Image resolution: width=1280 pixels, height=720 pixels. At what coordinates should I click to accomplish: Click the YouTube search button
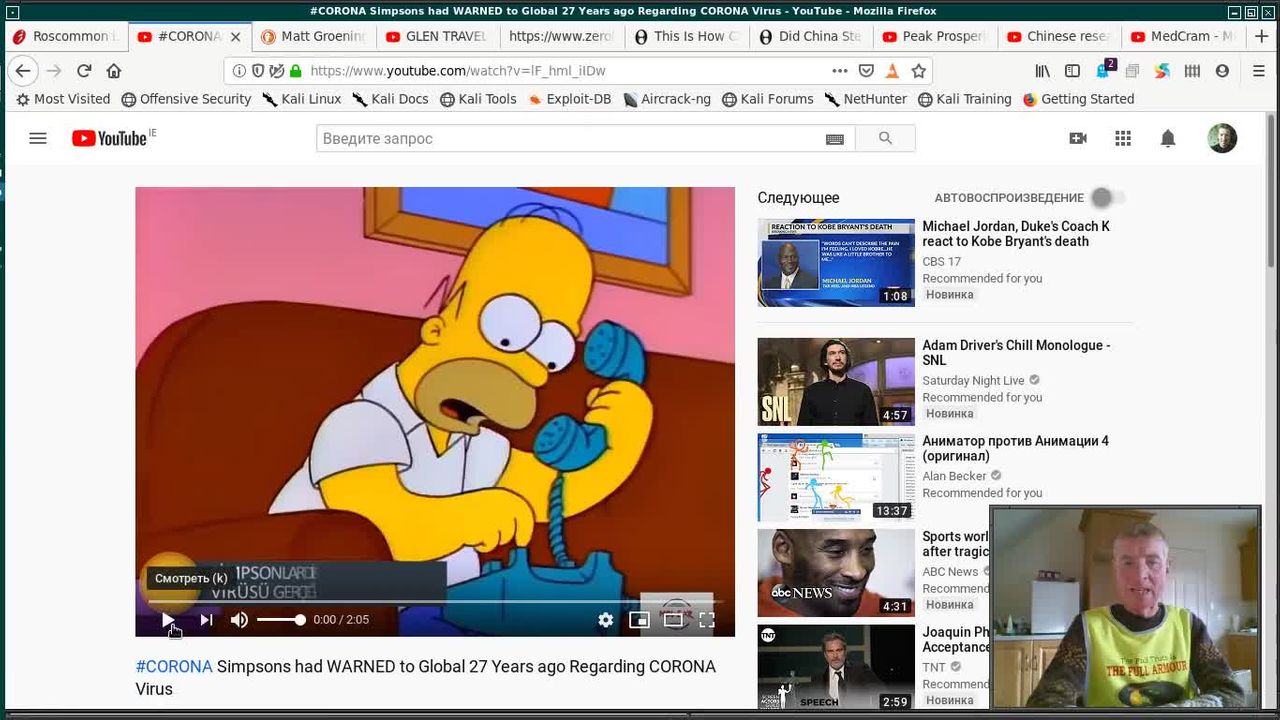[885, 139]
